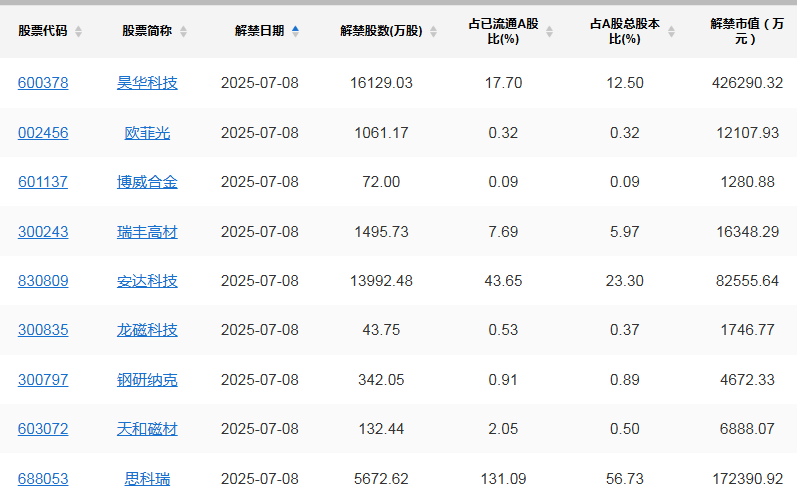Select market value cell 426290.32

(747, 83)
